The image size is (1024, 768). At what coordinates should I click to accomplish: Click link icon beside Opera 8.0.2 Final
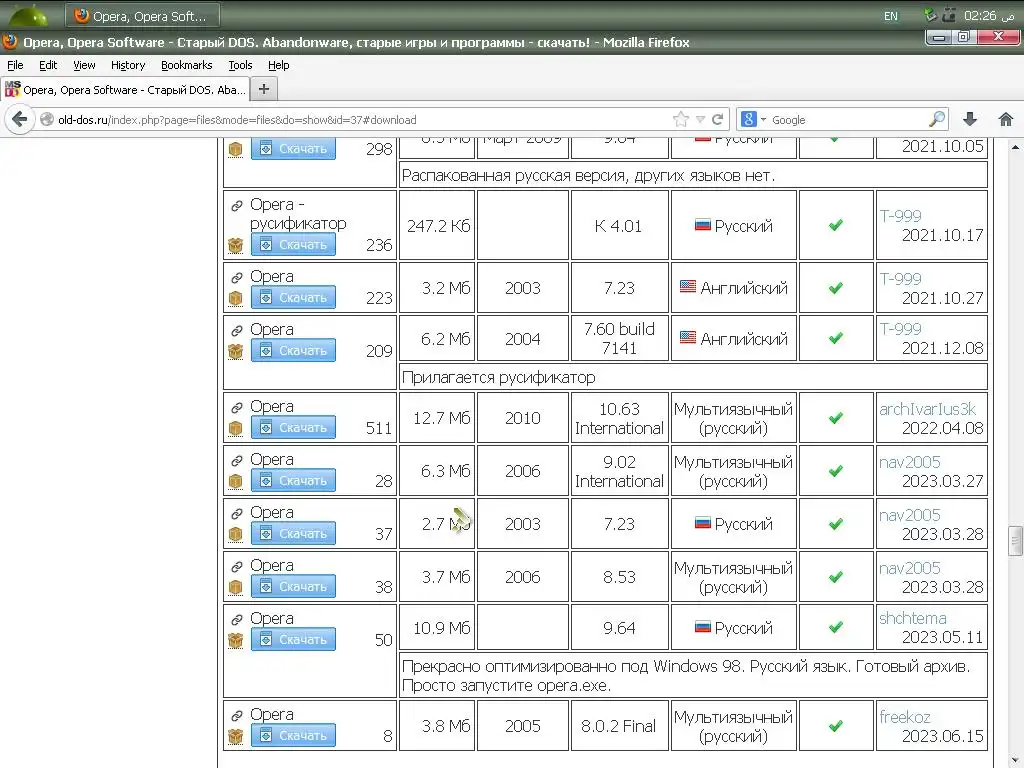point(236,715)
